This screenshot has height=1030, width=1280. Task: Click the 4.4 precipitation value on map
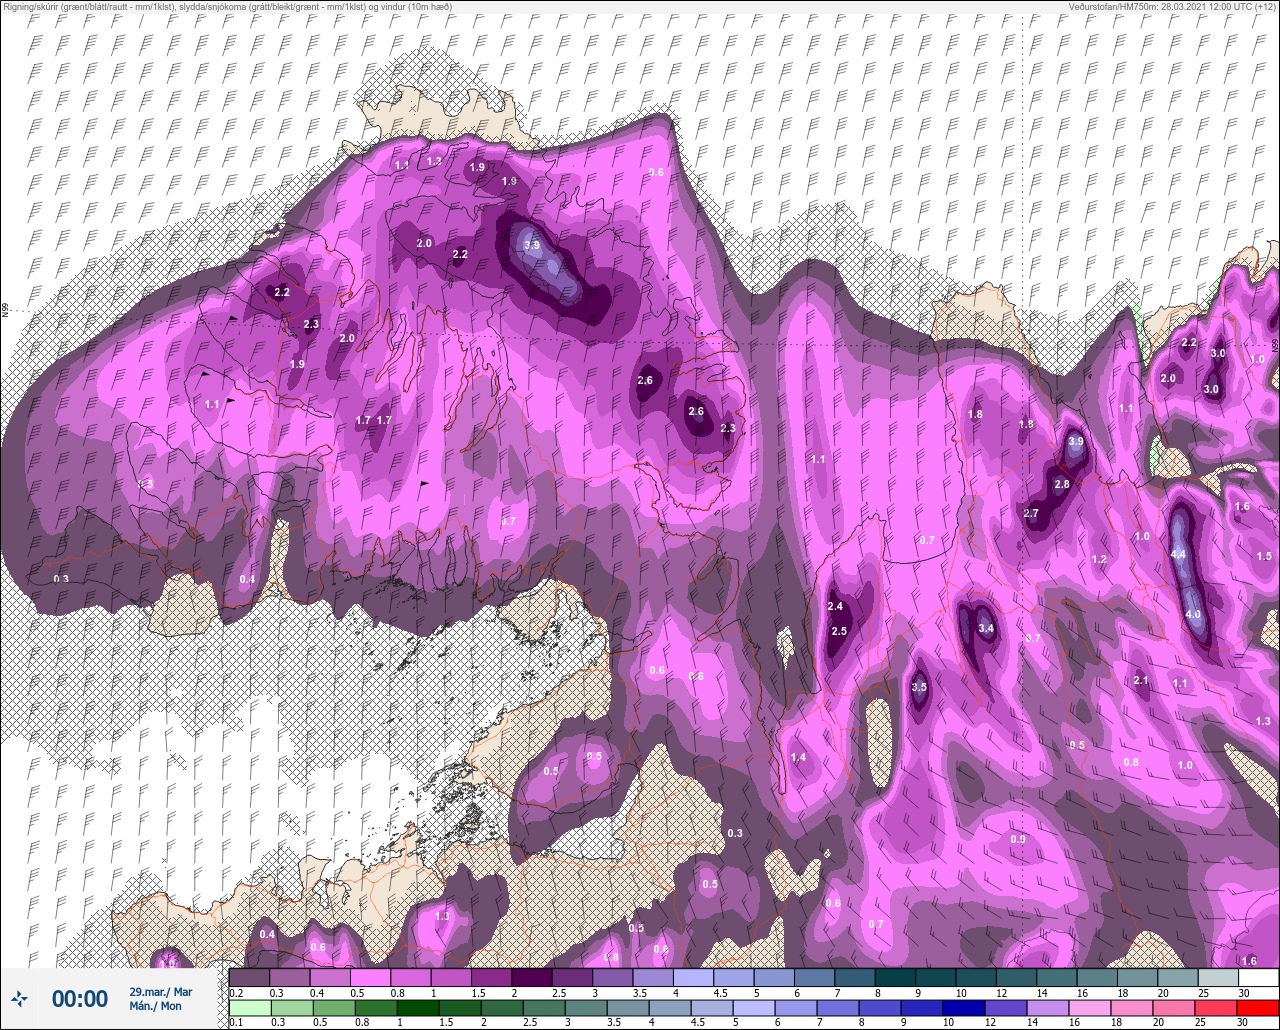1178,555
